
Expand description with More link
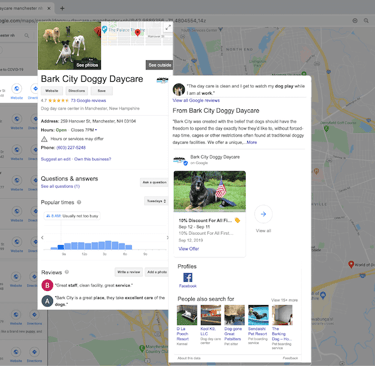[252, 142]
